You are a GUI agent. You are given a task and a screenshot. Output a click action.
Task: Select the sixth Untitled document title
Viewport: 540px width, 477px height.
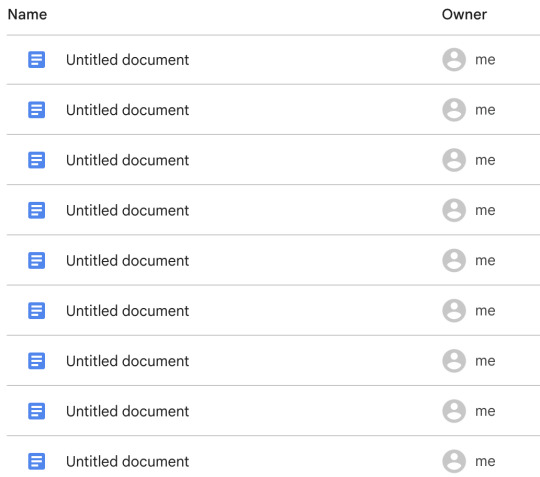click(127, 311)
